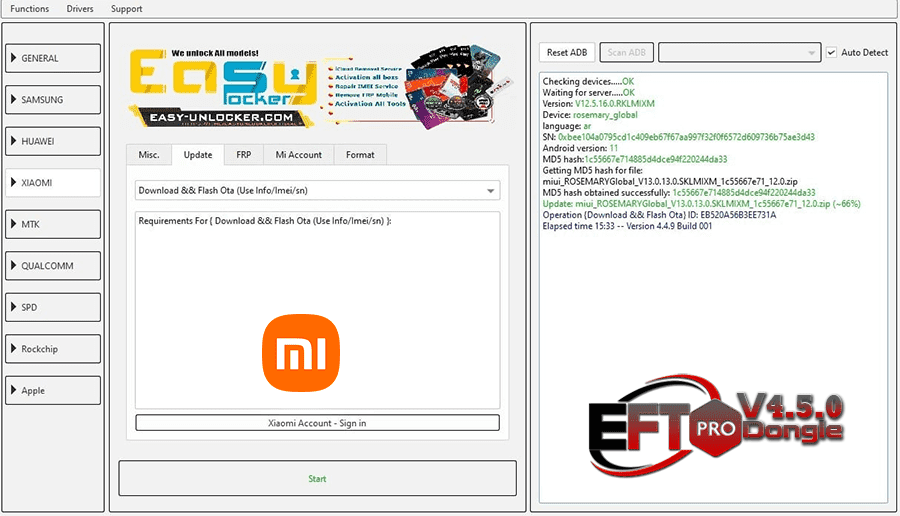Viewport: 900px width, 516px height.
Task: Open the Functions menu
Action: pyautogui.click(x=29, y=9)
